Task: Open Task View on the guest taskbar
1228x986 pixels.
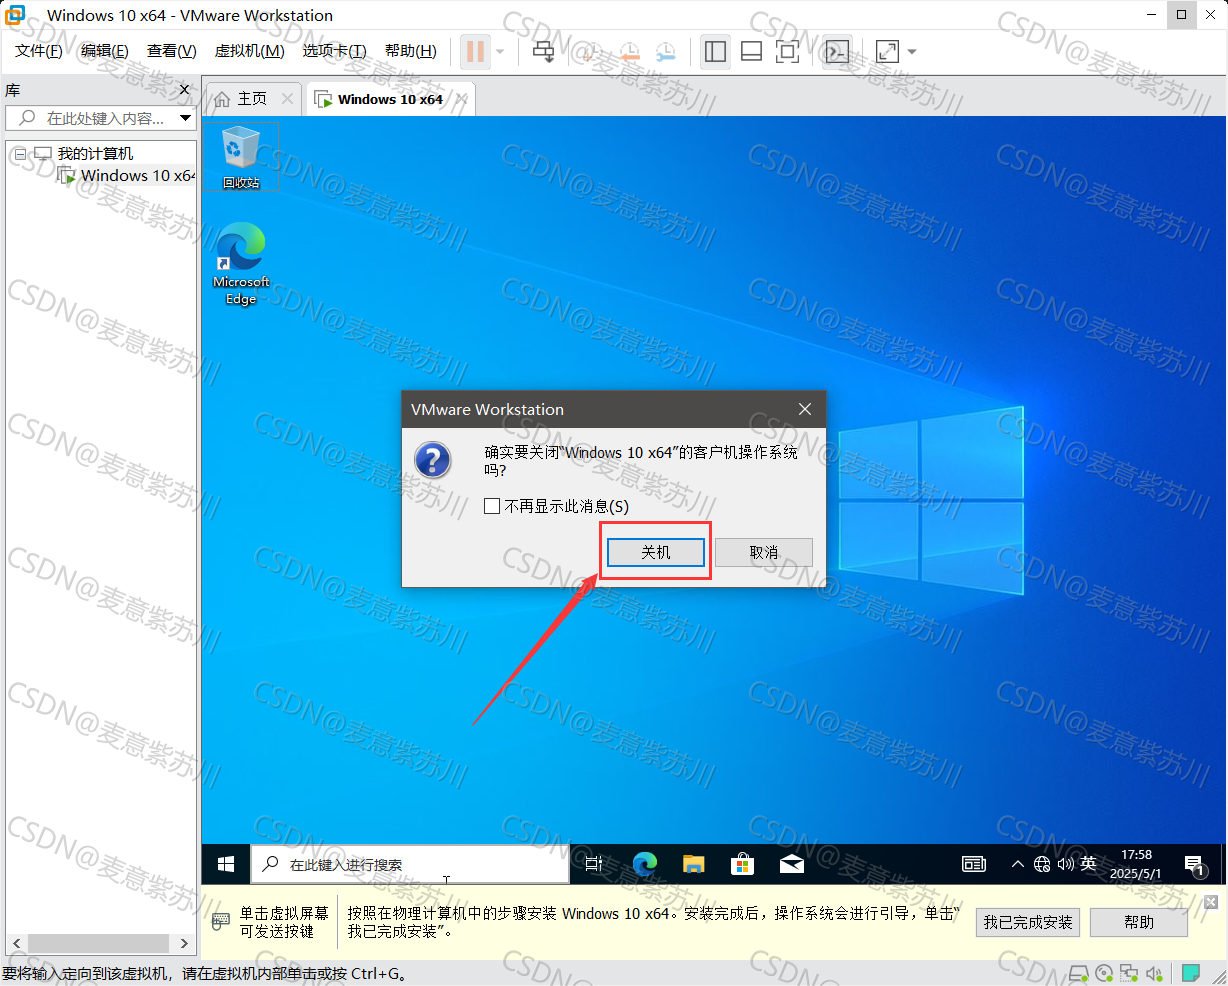Action: pos(594,864)
